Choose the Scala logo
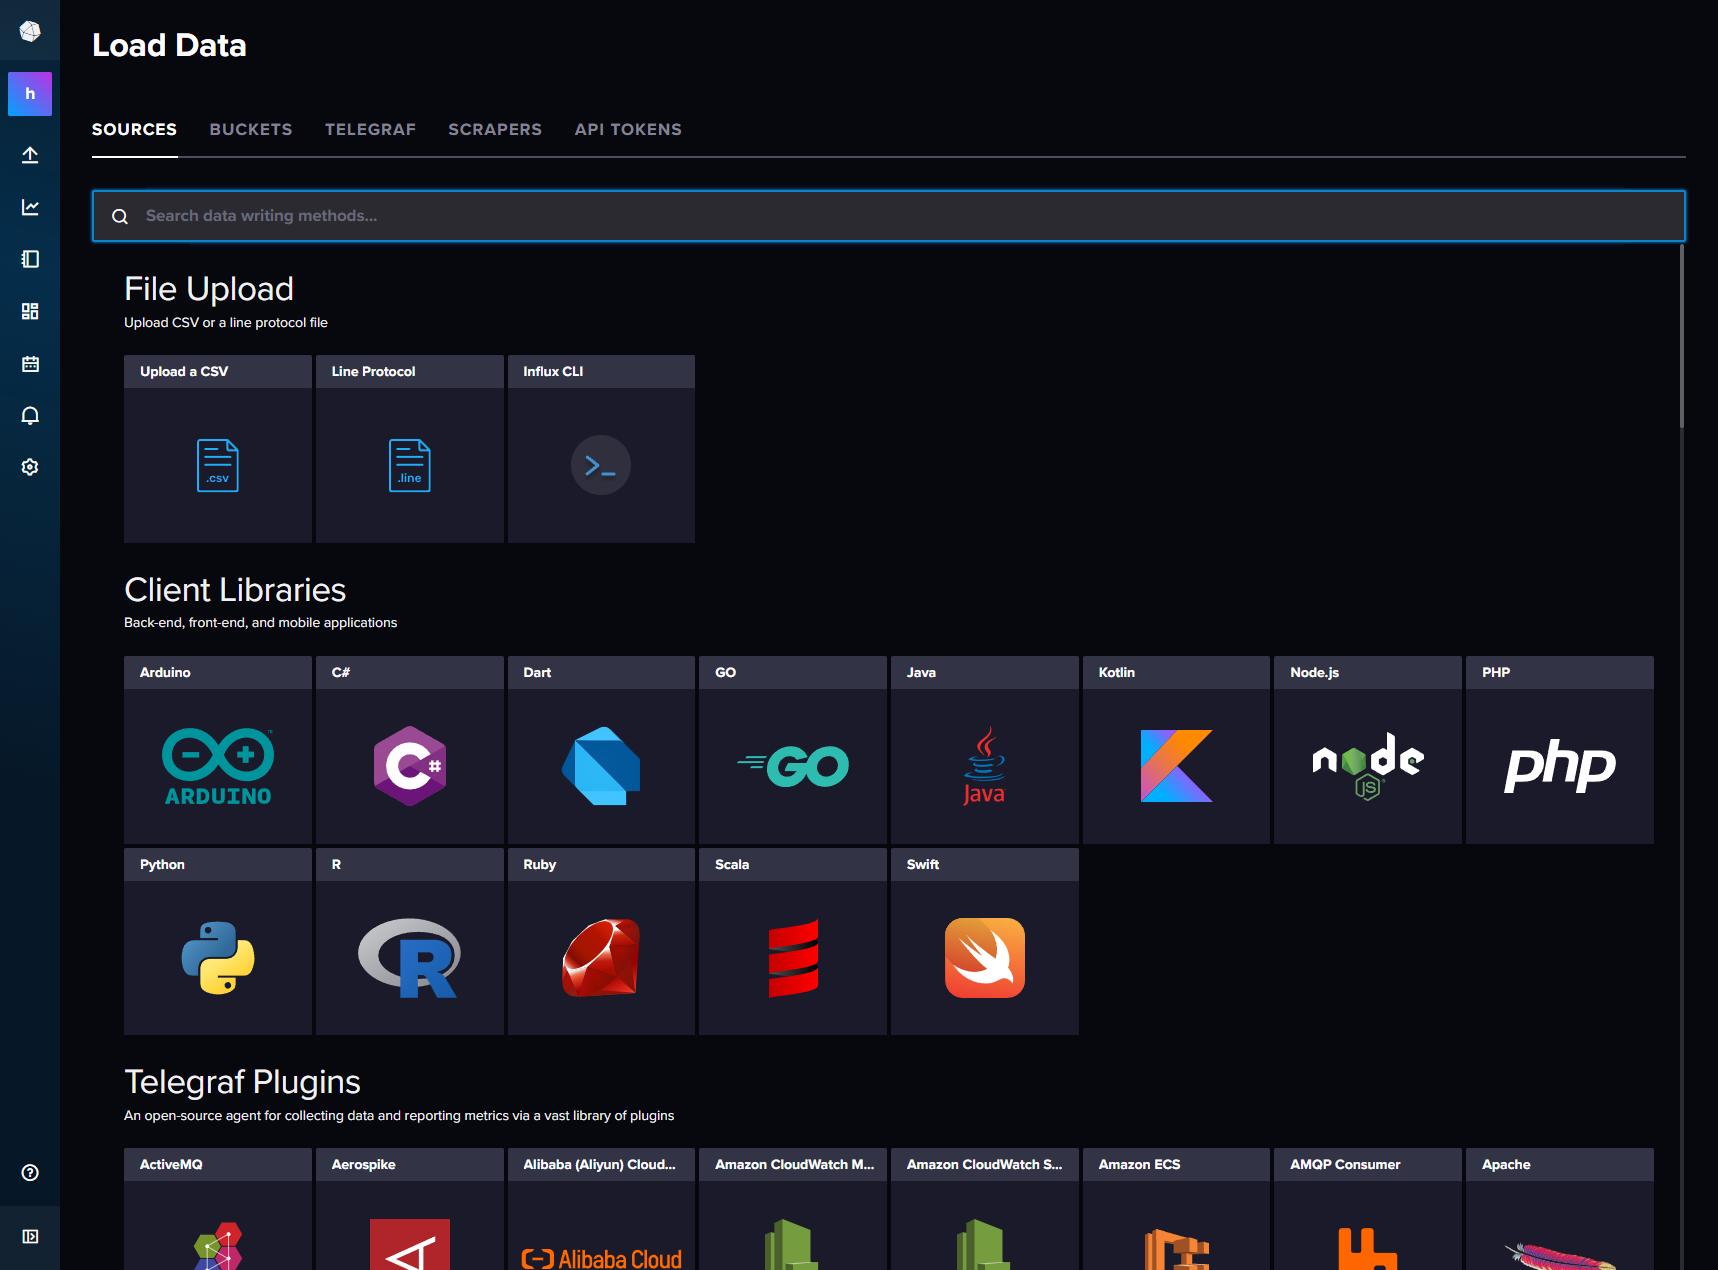The height and width of the screenshot is (1270, 1718). click(x=793, y=958)
